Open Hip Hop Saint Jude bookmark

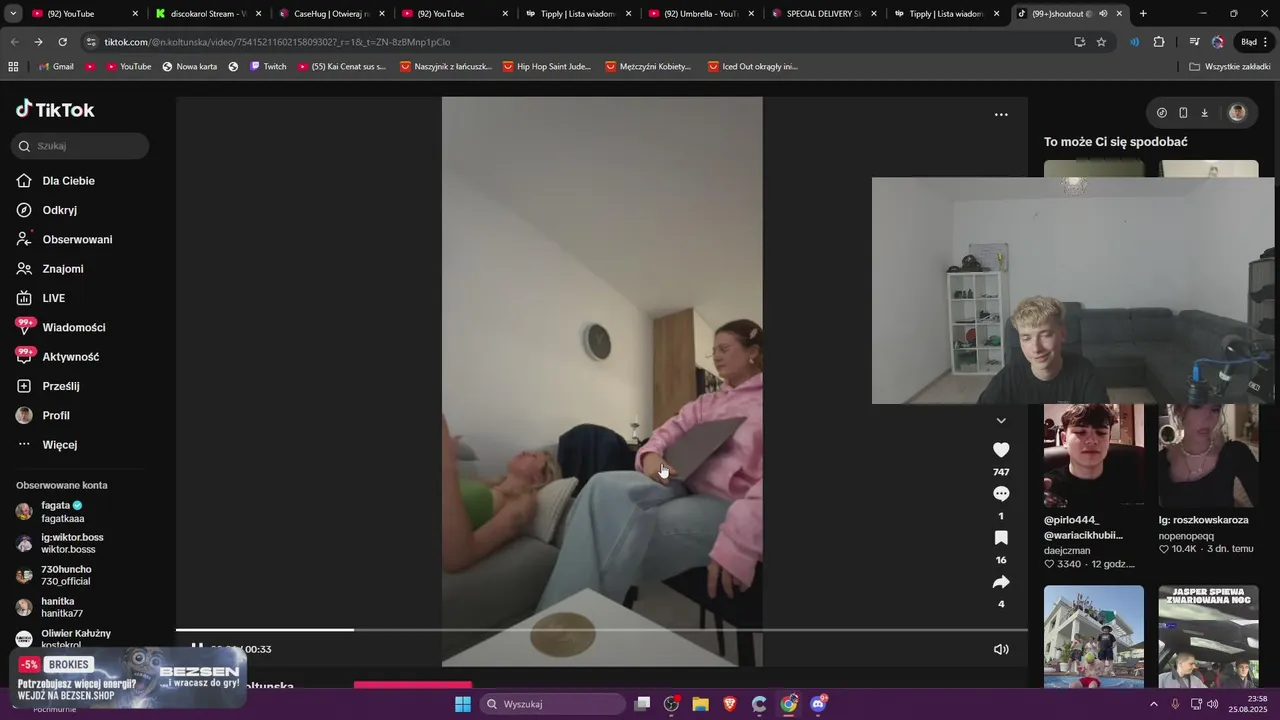(546, 67)
